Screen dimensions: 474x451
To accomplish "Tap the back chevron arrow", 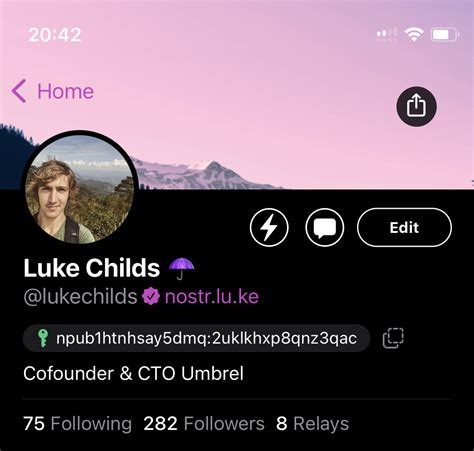I will (19, 91).
